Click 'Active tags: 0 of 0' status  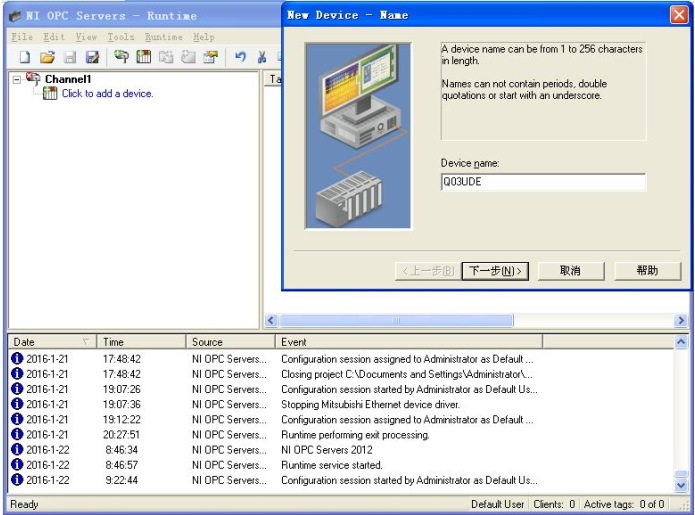[624, 504]
